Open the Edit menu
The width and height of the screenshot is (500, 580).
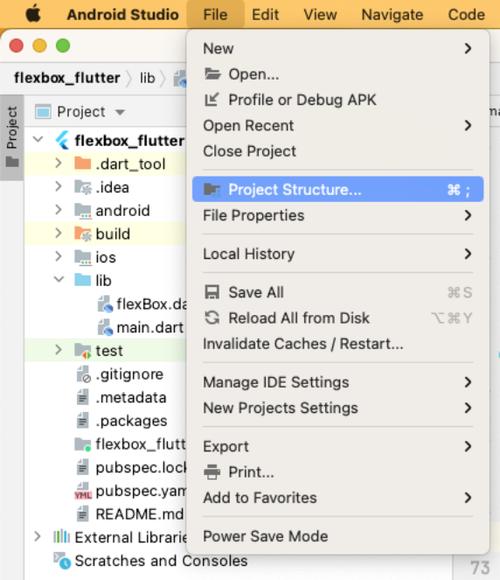click(x=265, y=15)
